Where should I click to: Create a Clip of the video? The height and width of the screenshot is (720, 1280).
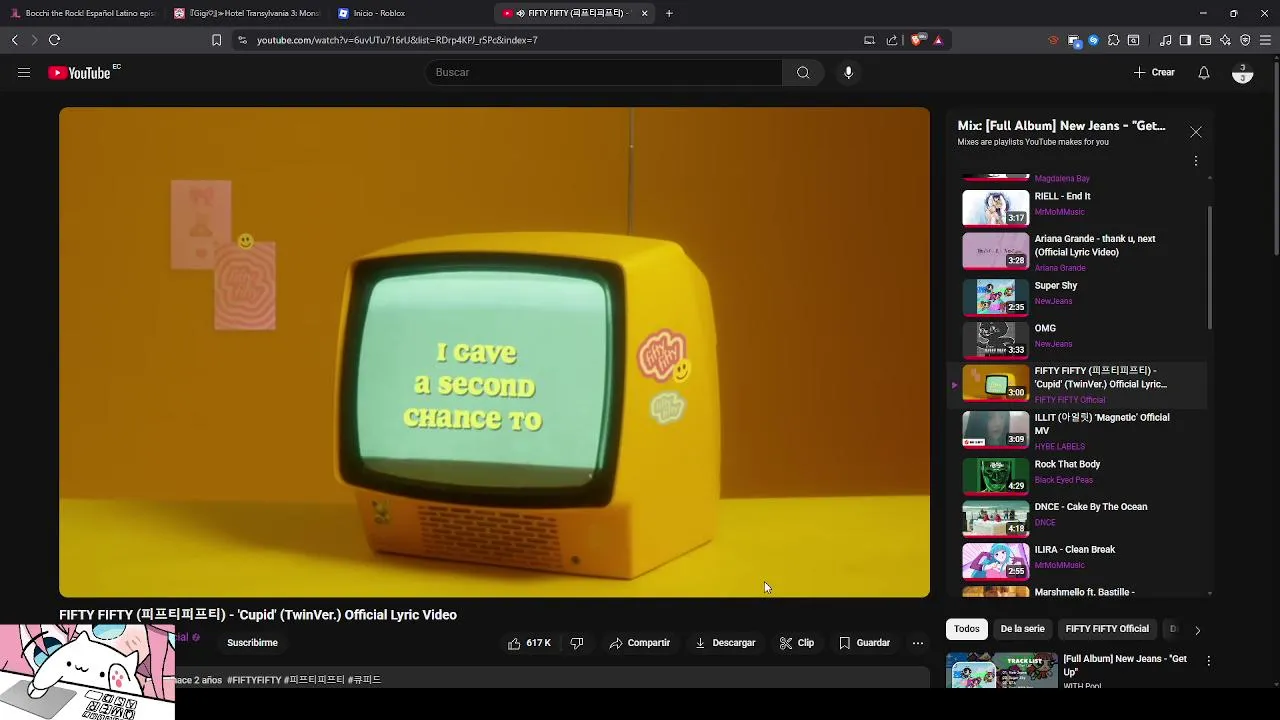point(797,643)
